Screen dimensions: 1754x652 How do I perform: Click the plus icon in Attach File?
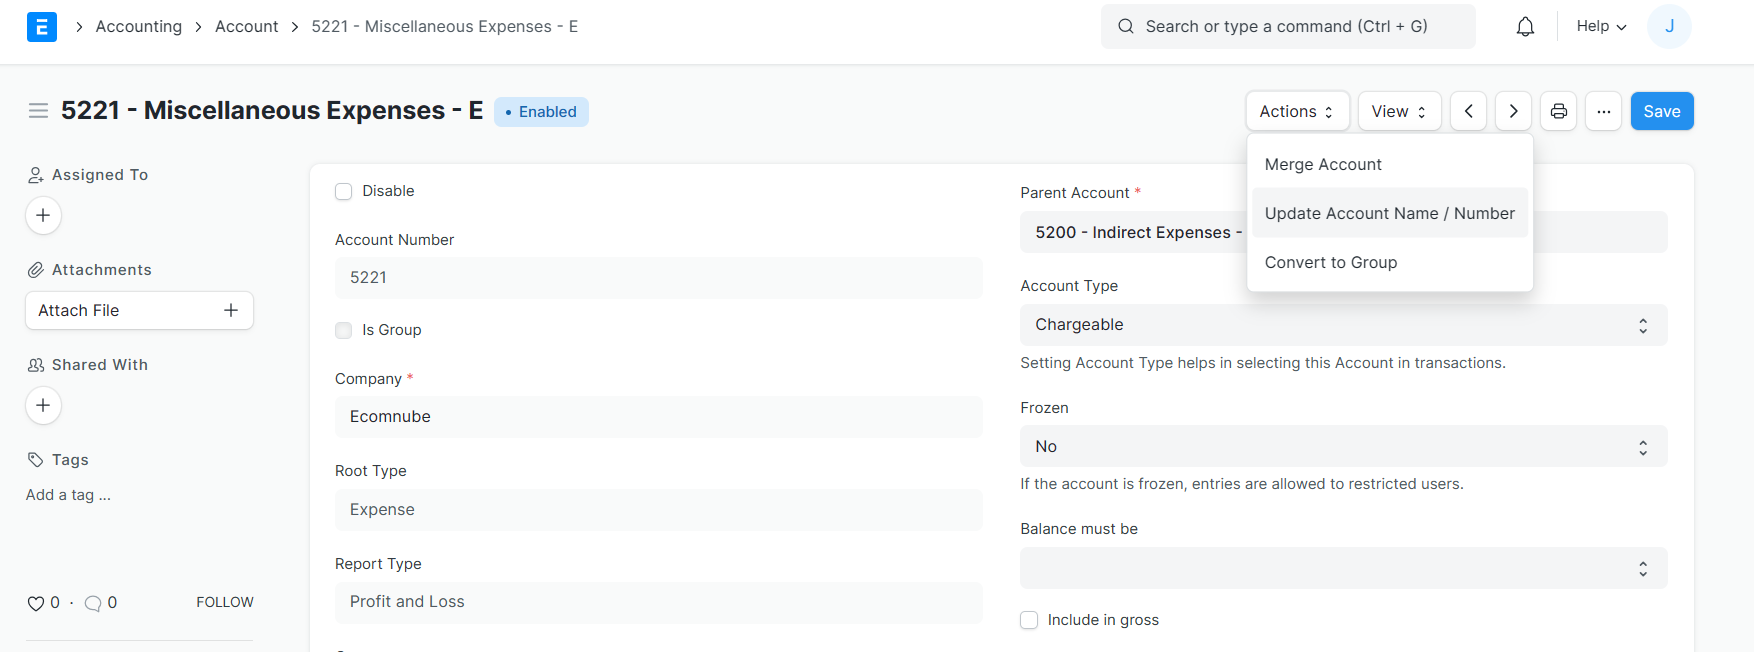(231, 310)
